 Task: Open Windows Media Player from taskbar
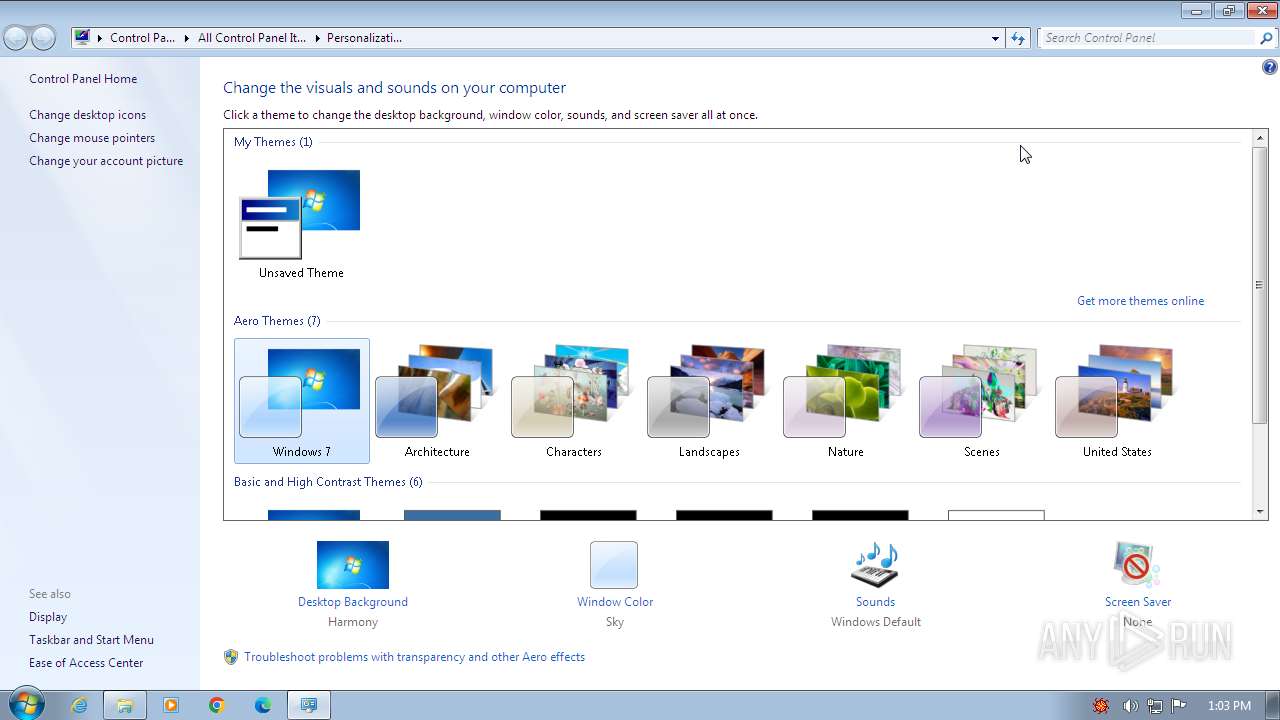pyautogui.click(x=171, y=705)
